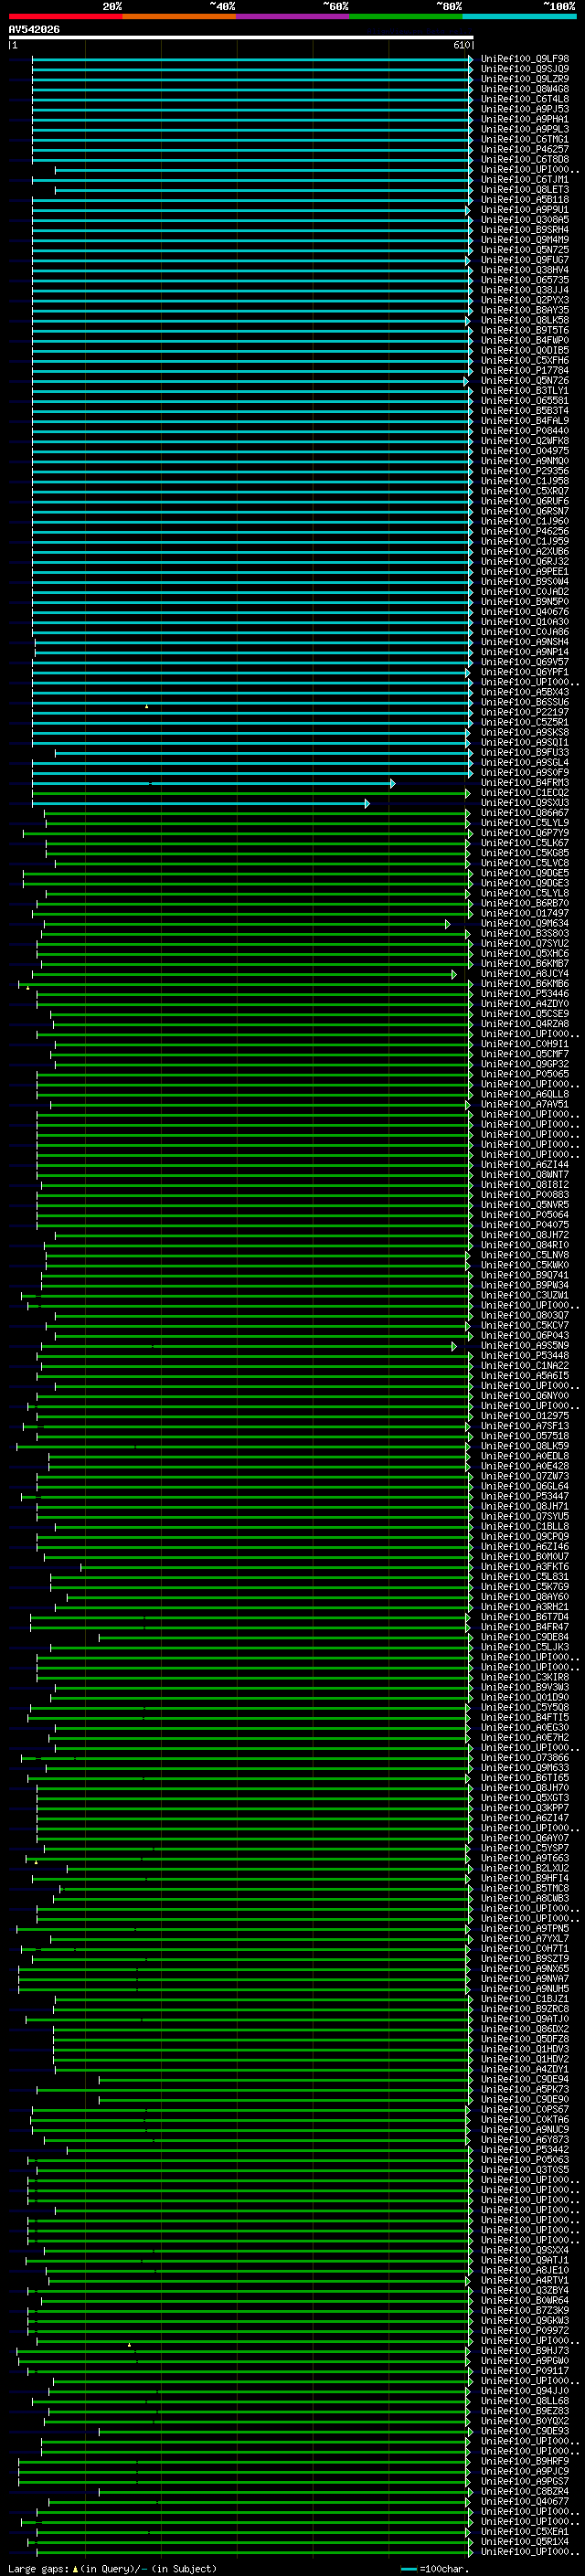Image resolution: width=585 pixels, height=2576 pixels.
Task: Select hit label UniRef100_C0H9I1
Action: tap(525, 1045)
